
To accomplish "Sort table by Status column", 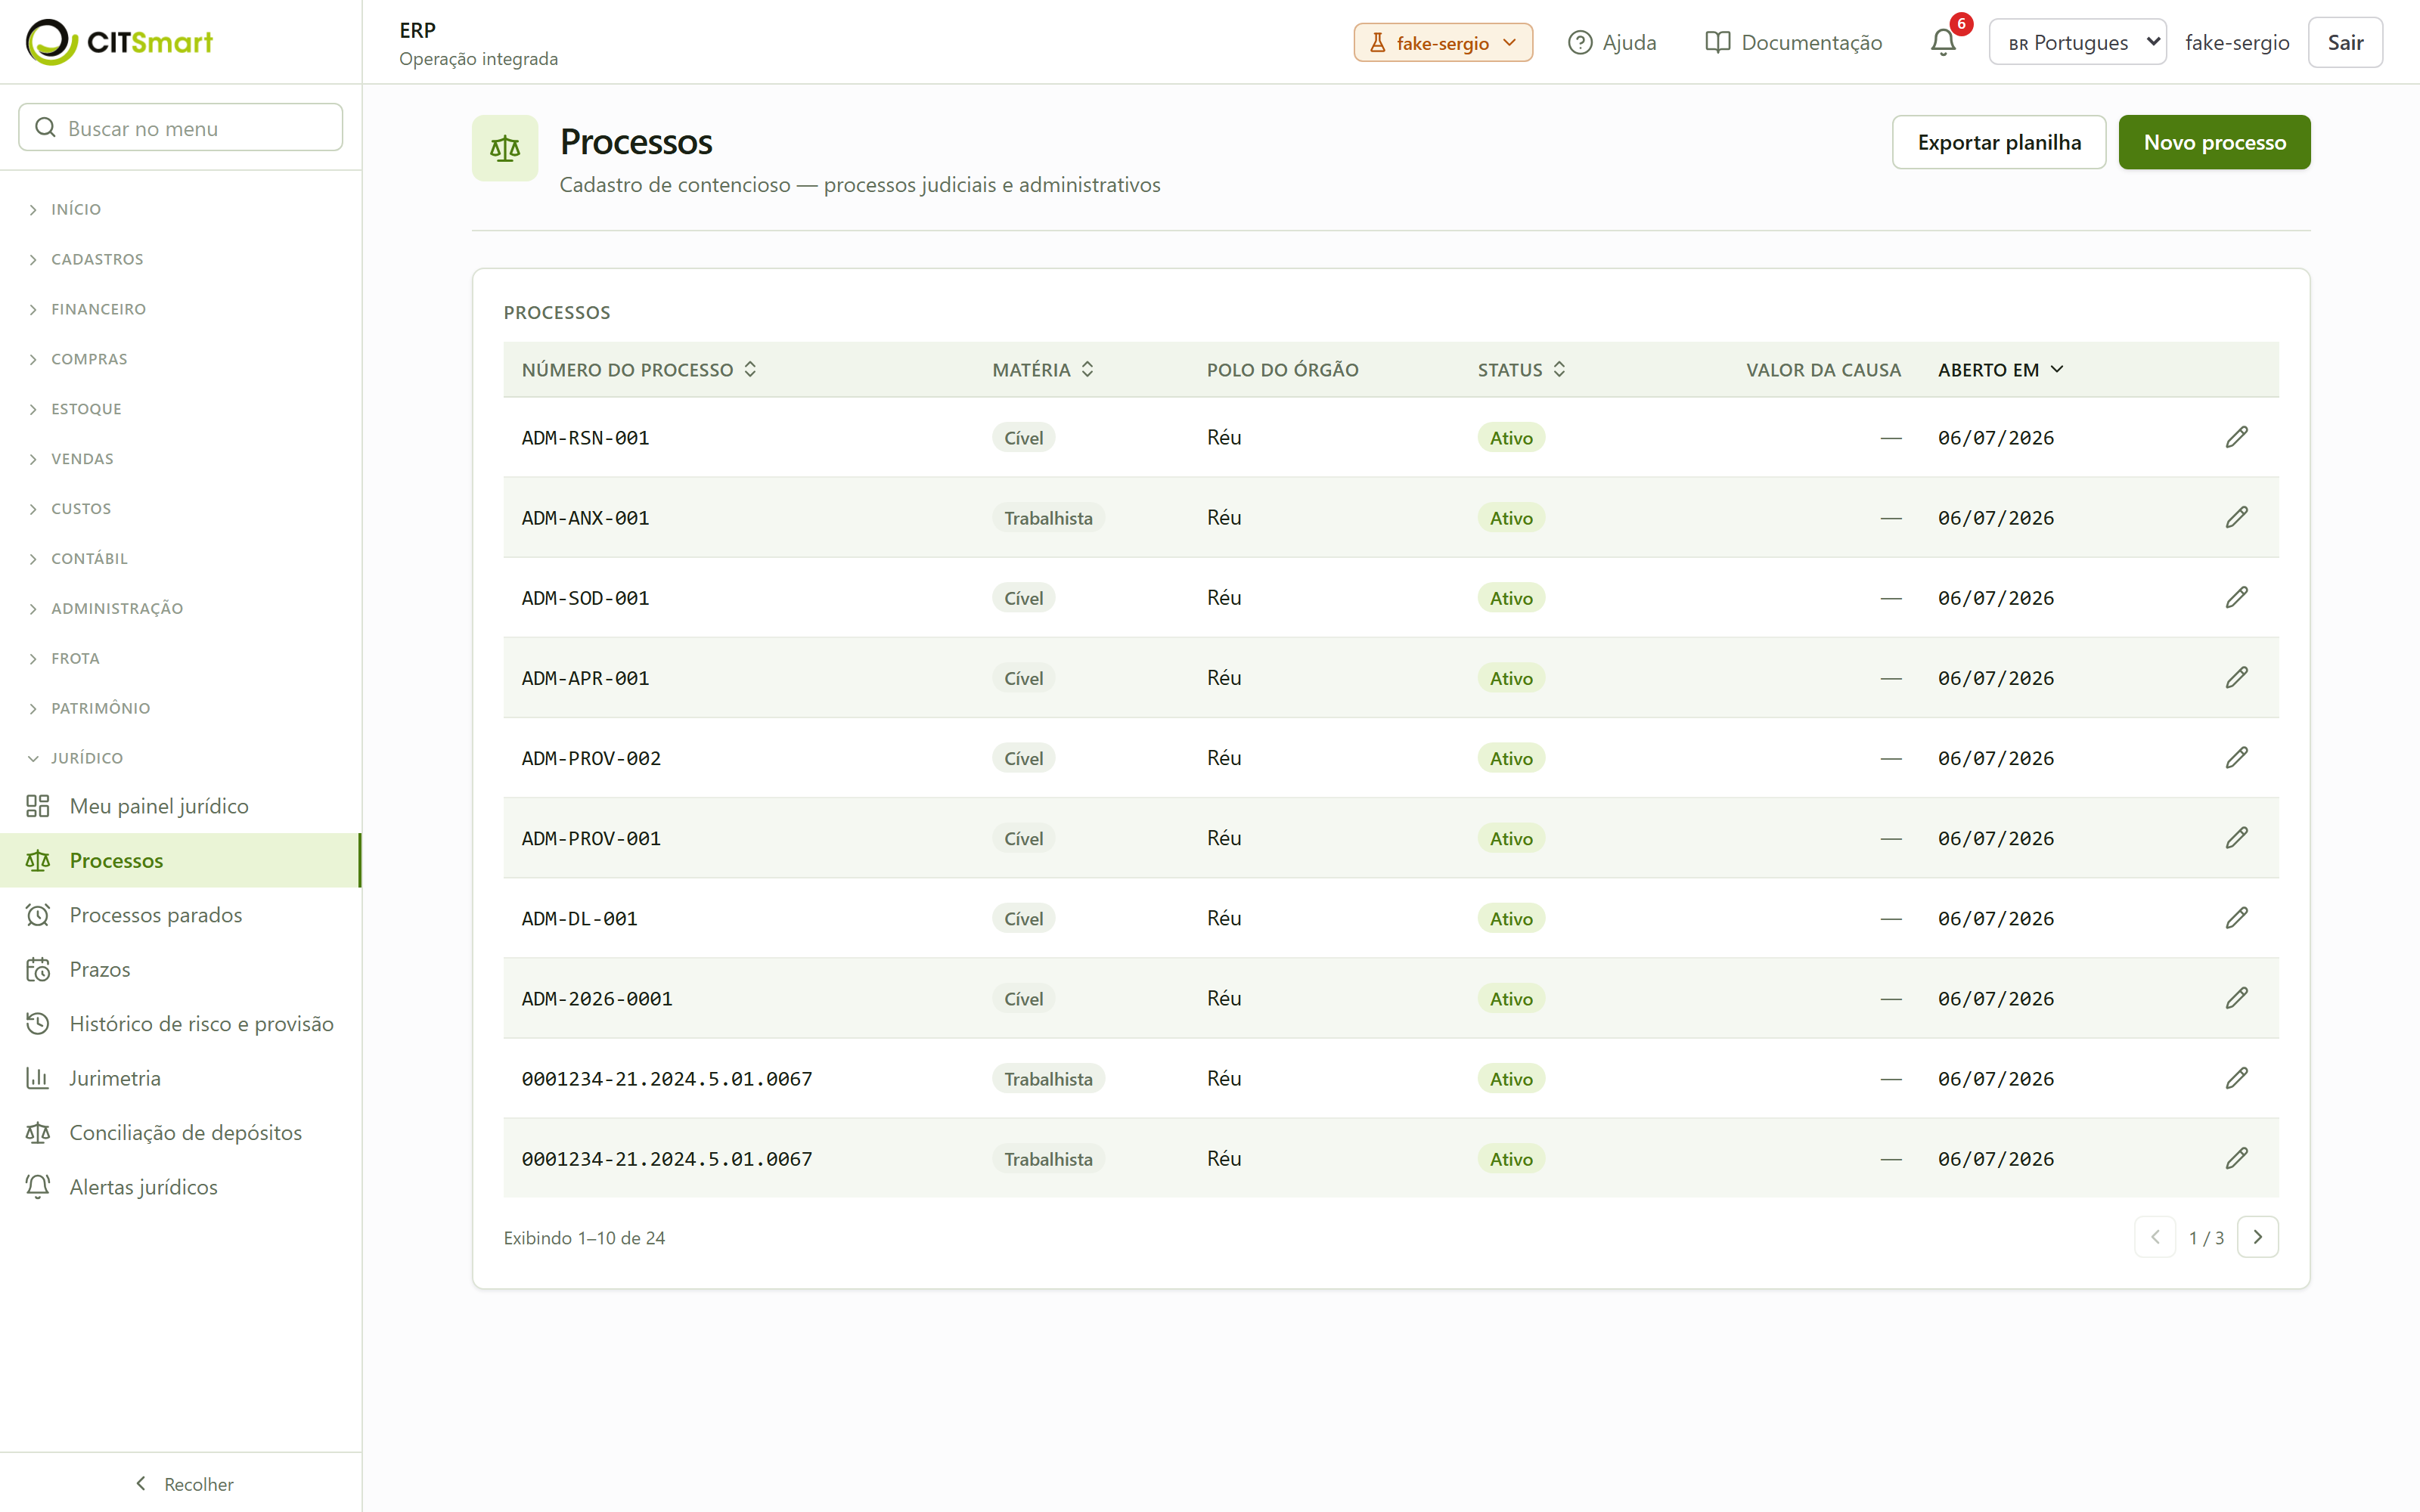I will (1521, 370).
